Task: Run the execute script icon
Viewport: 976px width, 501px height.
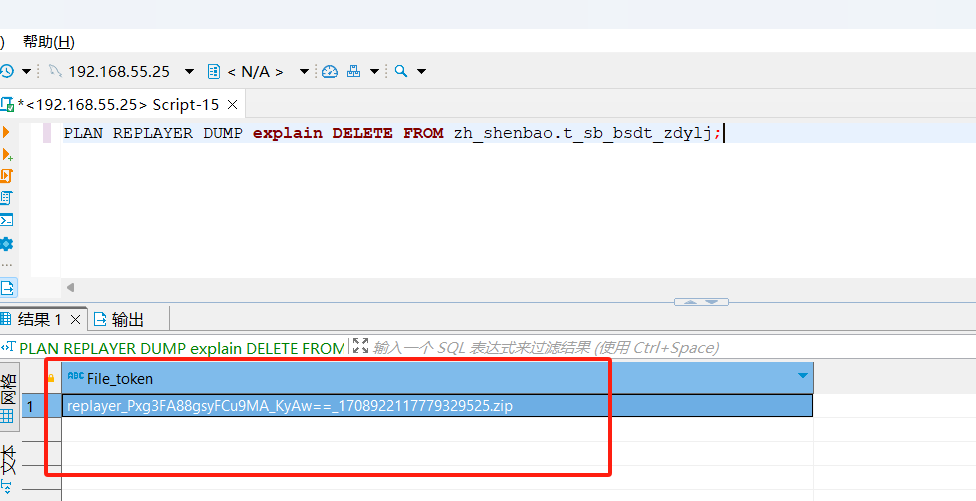Action: [x=7, y=176]
